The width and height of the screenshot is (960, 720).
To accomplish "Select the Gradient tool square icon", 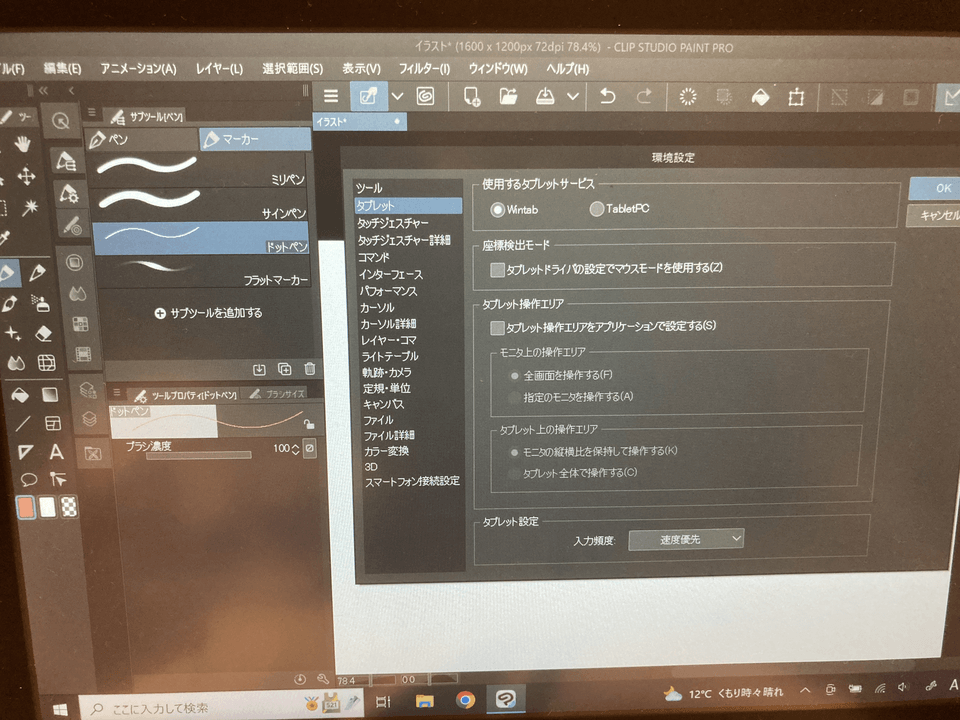I will tap(50, 395).
